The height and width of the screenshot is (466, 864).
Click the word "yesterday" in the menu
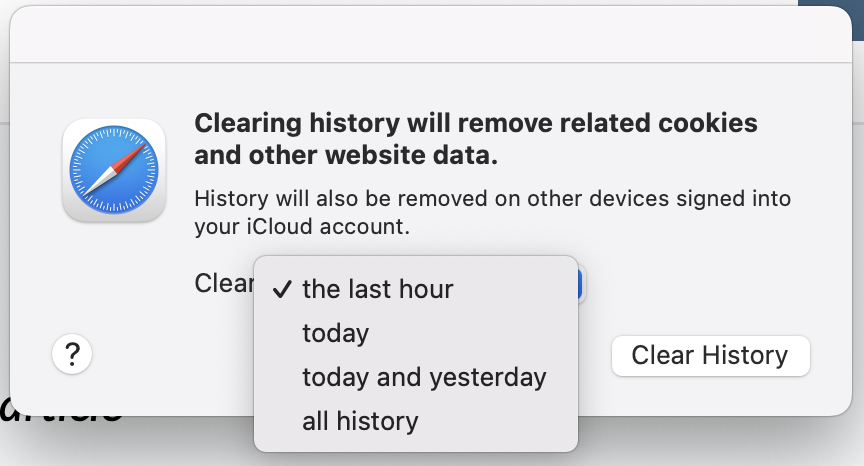tap(488, 378)
